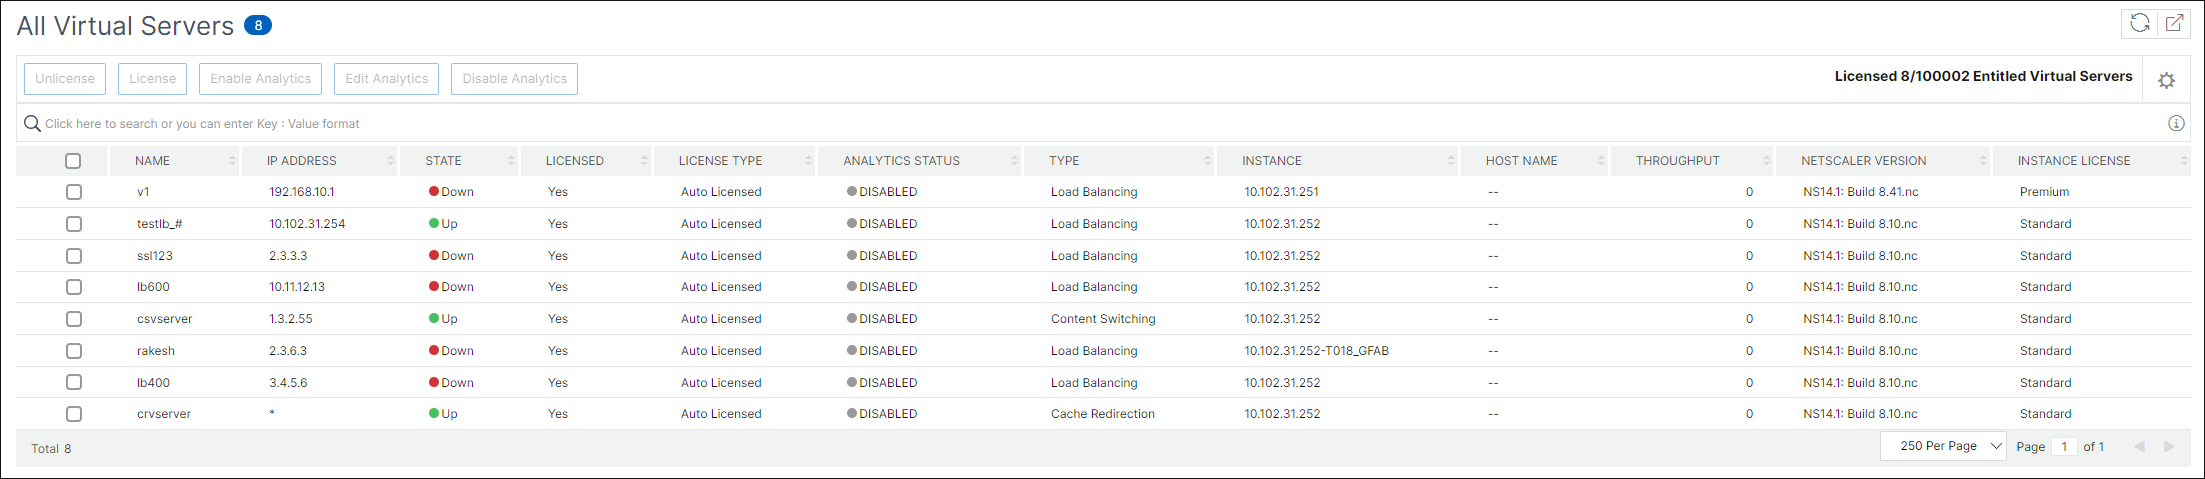Click the Unlicense button
Screen dimensions: 2205x479
65,79
